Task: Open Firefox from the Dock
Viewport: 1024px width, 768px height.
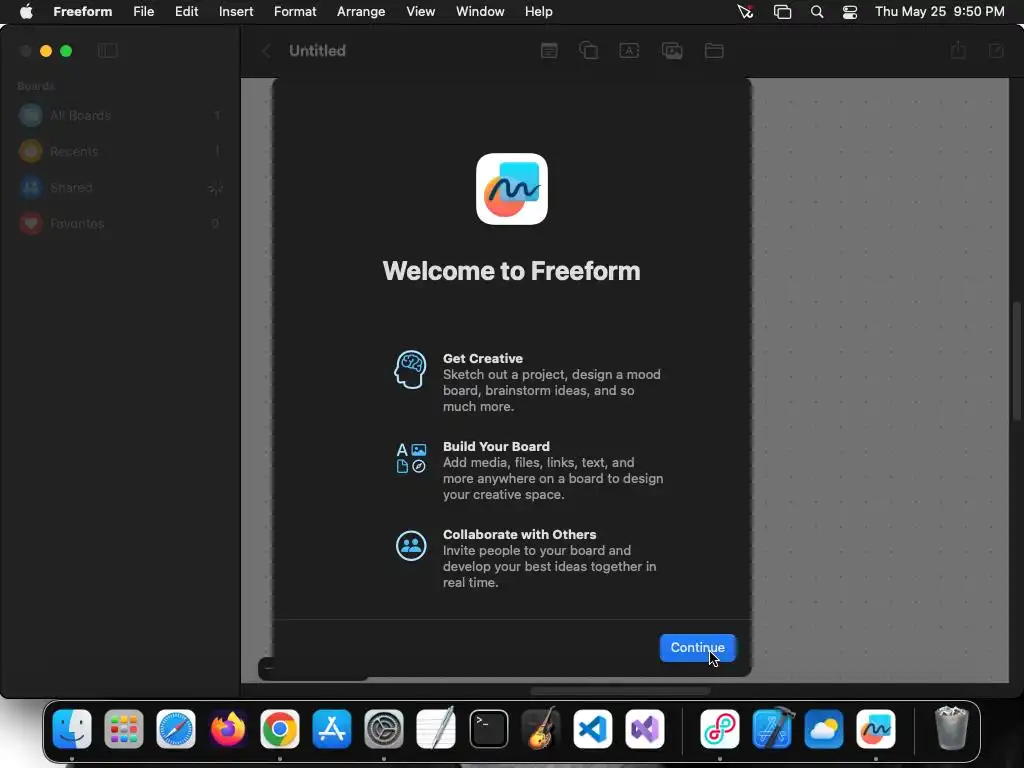Action: [228, 729]
